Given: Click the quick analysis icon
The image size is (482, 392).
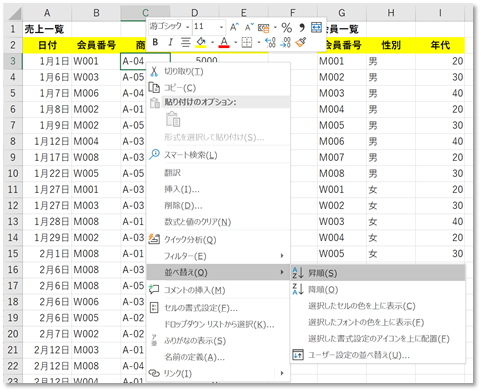Looking at the screenshot, I should (x=154, y=239).
